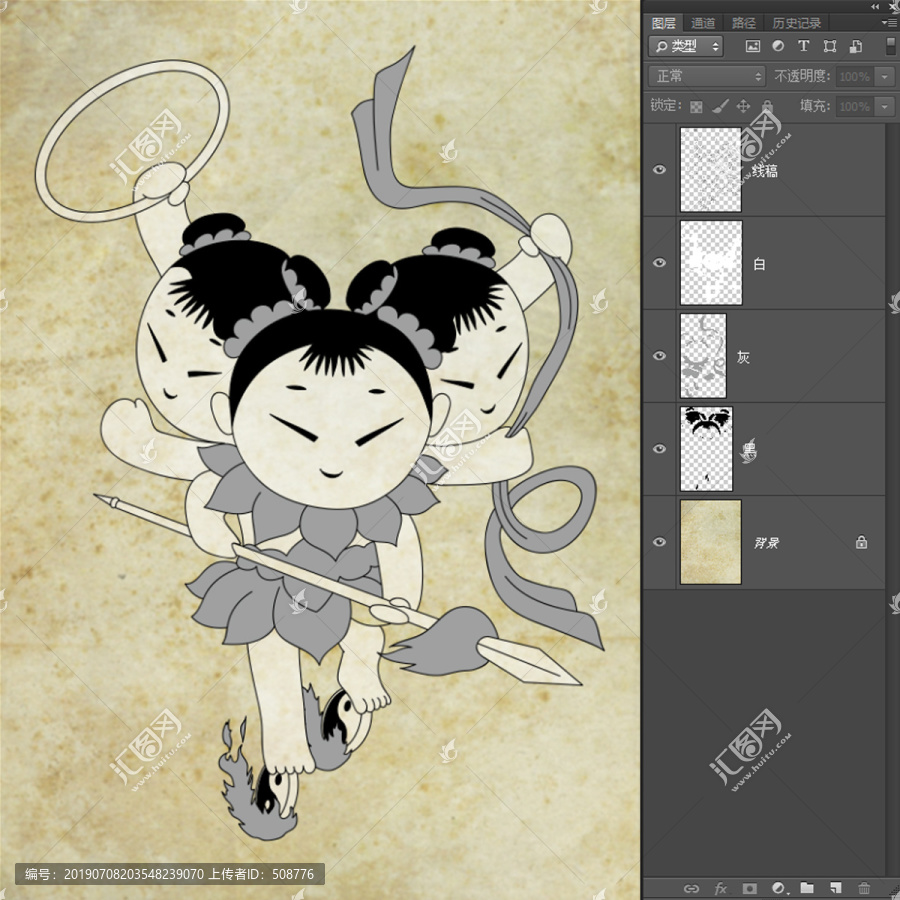
Task: Create new fill or adjustment layer icon
Action: pos(779,889)
